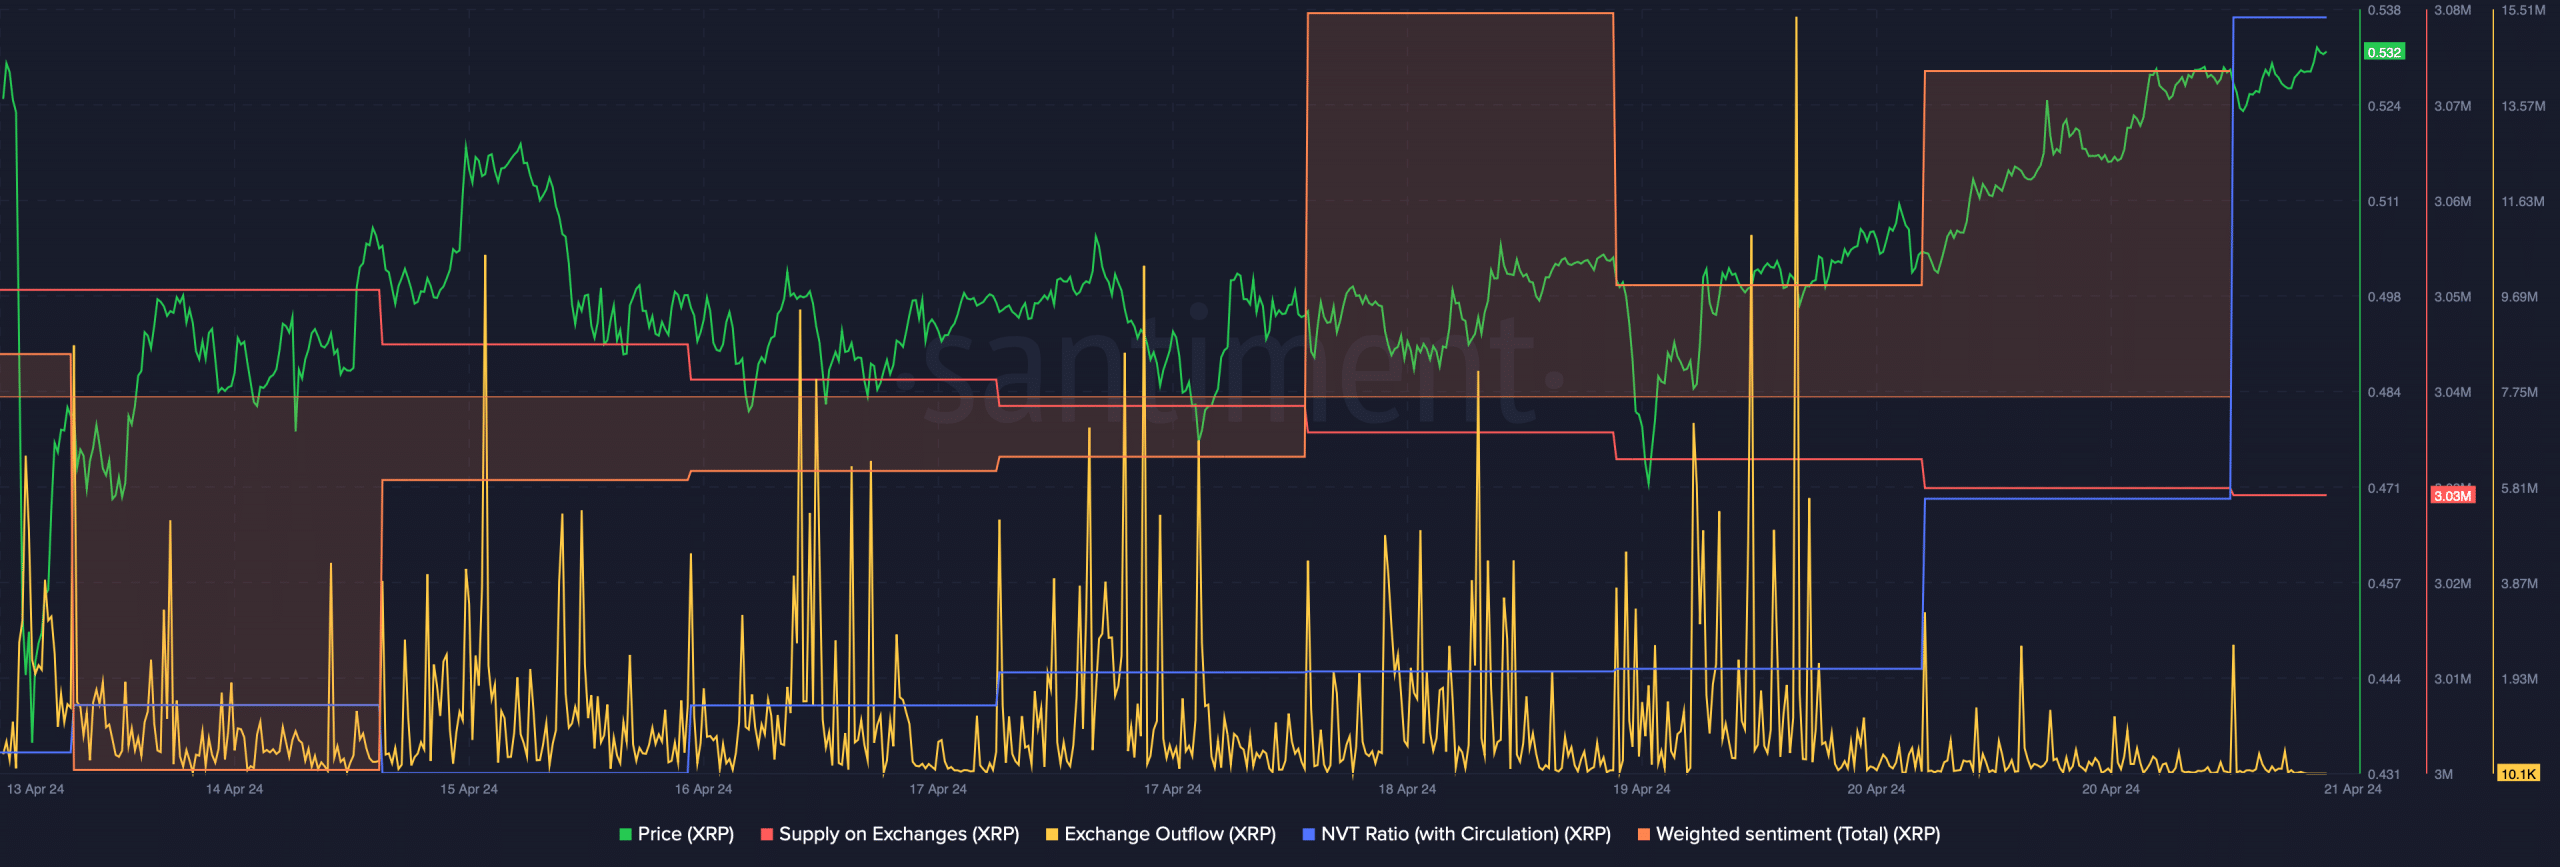Viewport: 2560px width, 867px height.
Task: Click the 19 Apr 24 date label
Action: (1642, 789)
